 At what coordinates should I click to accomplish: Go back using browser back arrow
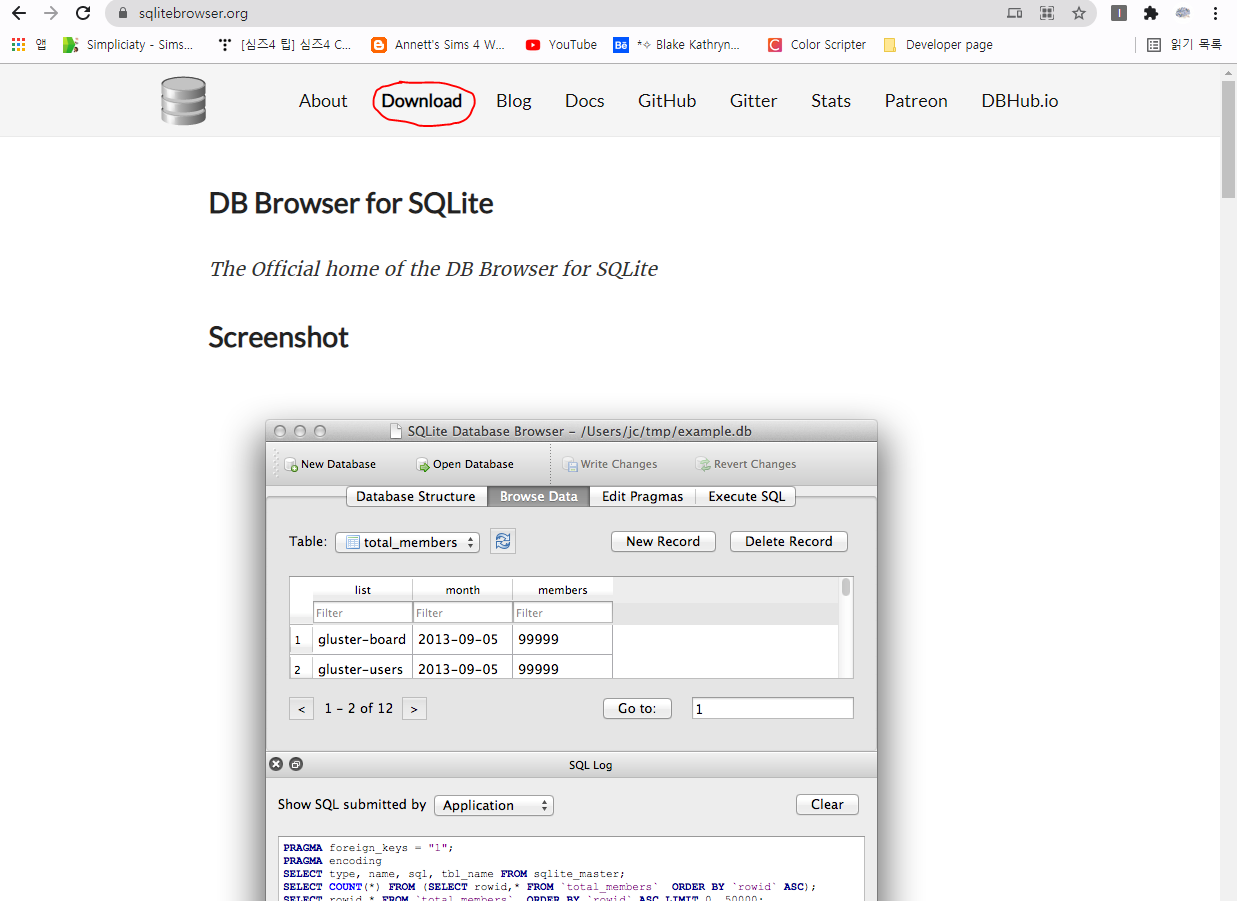tap(18, 13)
